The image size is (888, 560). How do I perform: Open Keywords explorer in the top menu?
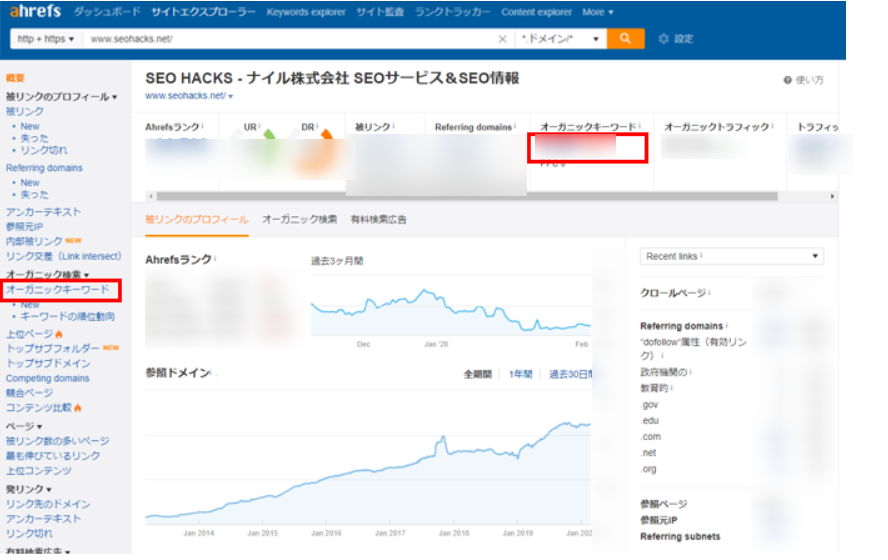(x=306, y=12)
